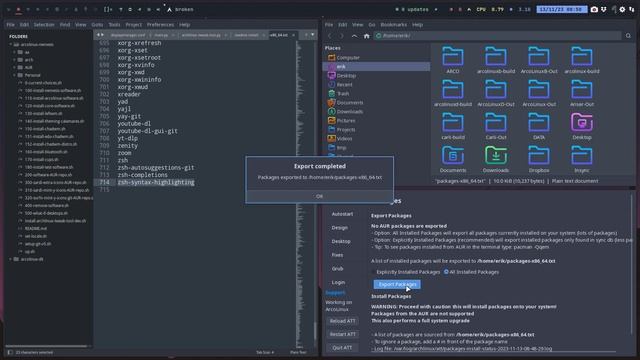Open the Desktop section in ArcoLinux Tweak Tool
This screenshot has width=640, height=360.
click(x=341, y=241)
